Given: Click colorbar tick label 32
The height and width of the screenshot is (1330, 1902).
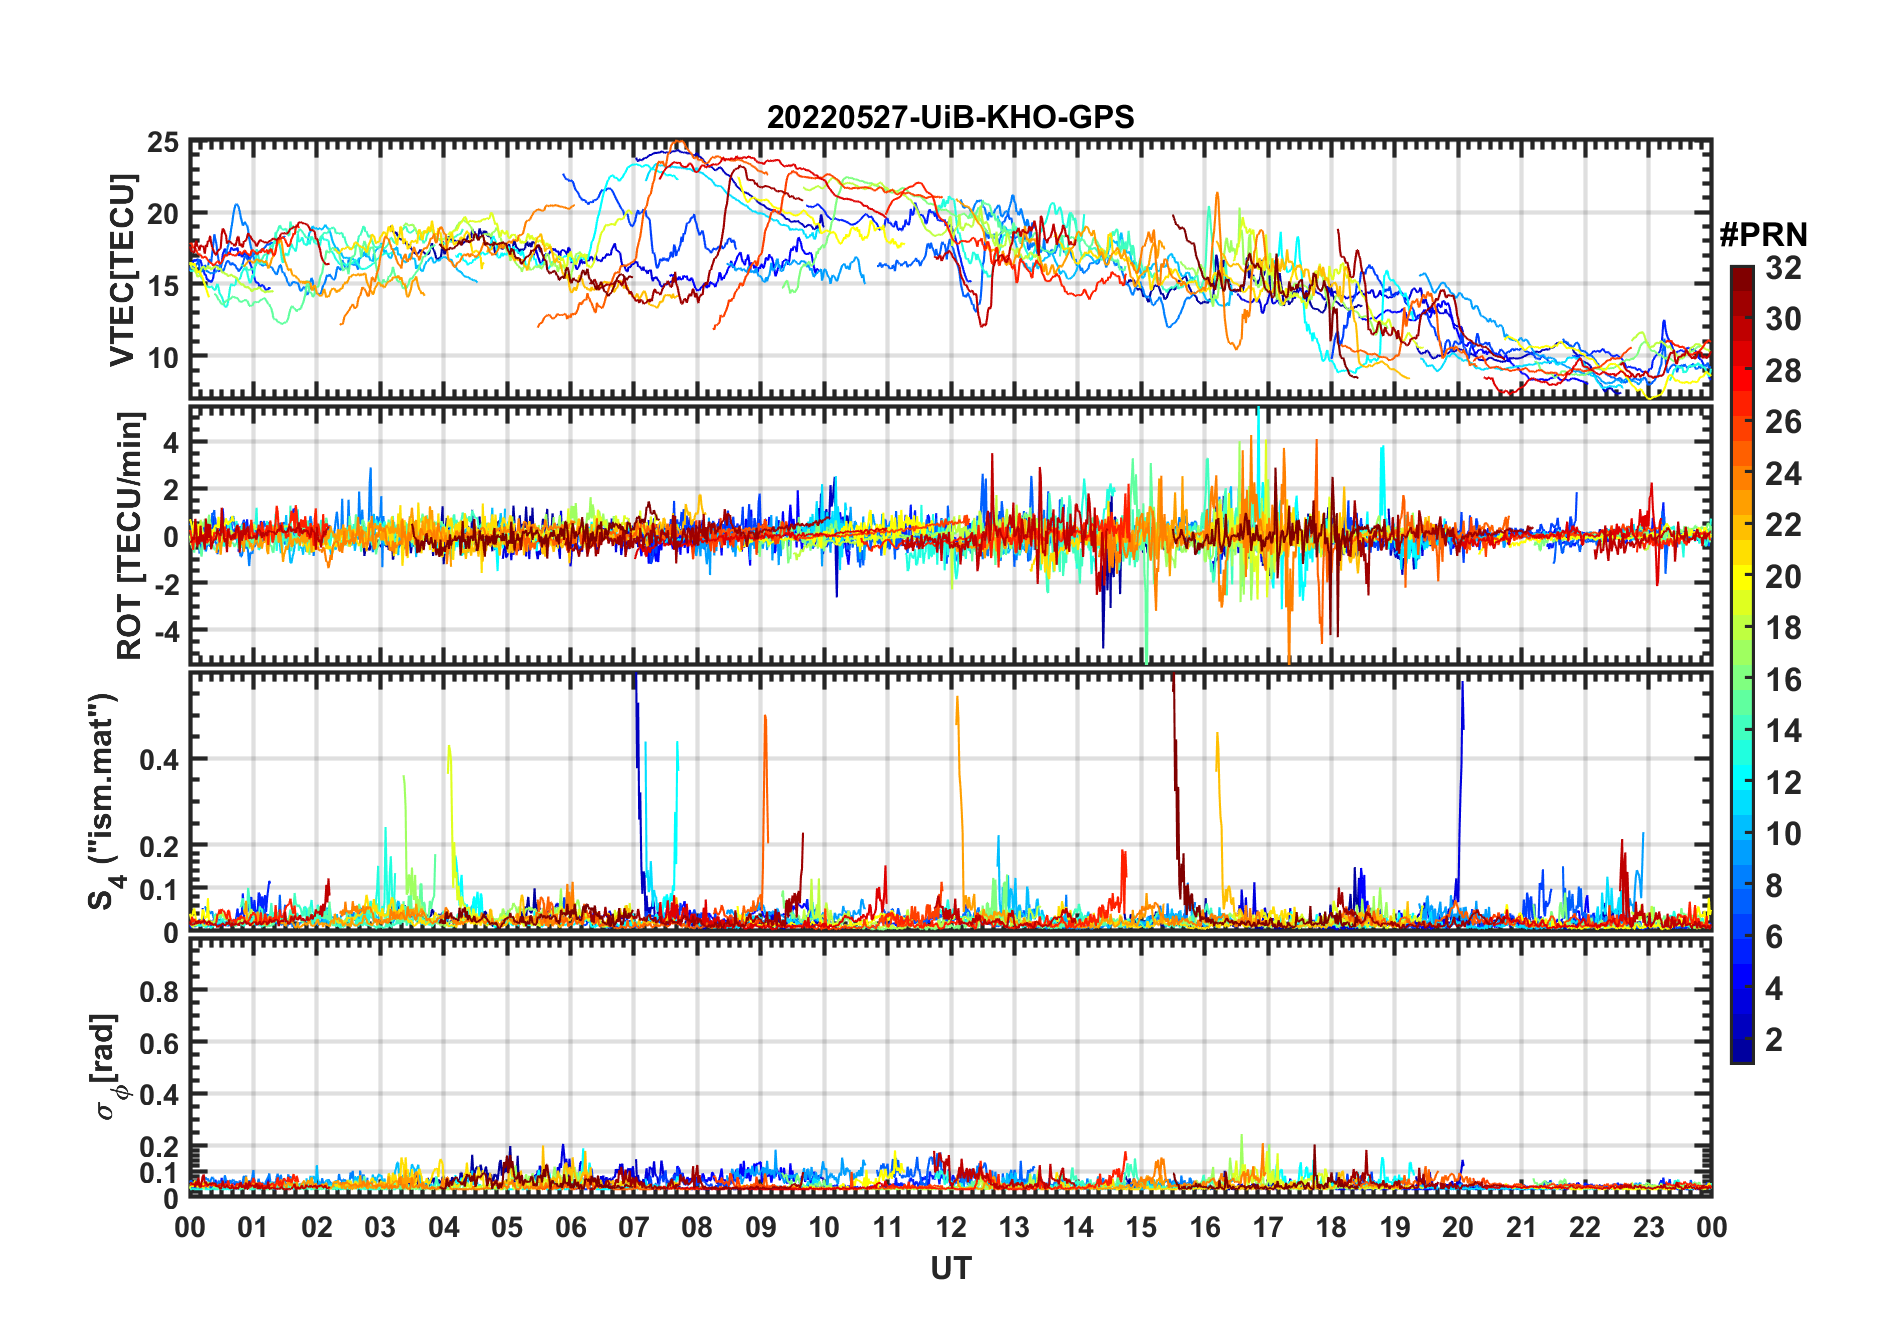Looking at the screenshot, I should click(1783, 268).
